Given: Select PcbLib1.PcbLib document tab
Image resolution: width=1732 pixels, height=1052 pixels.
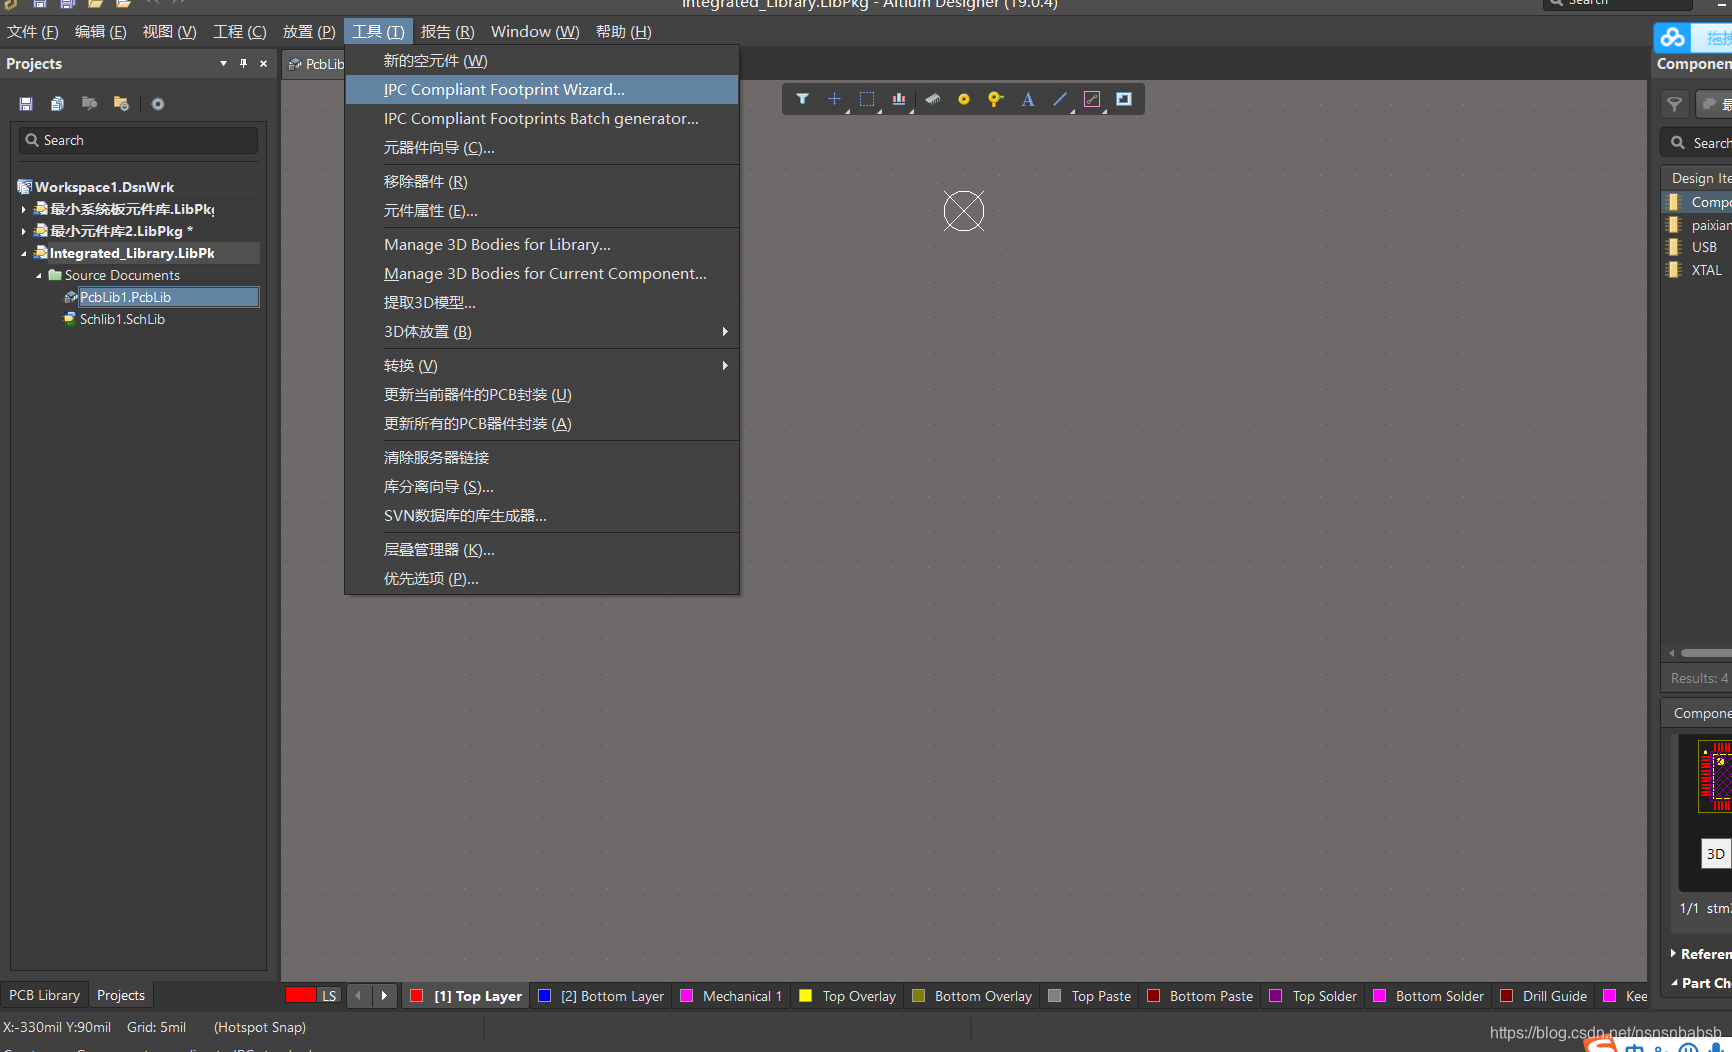Looking at the screenshot, I should [315, 63].
